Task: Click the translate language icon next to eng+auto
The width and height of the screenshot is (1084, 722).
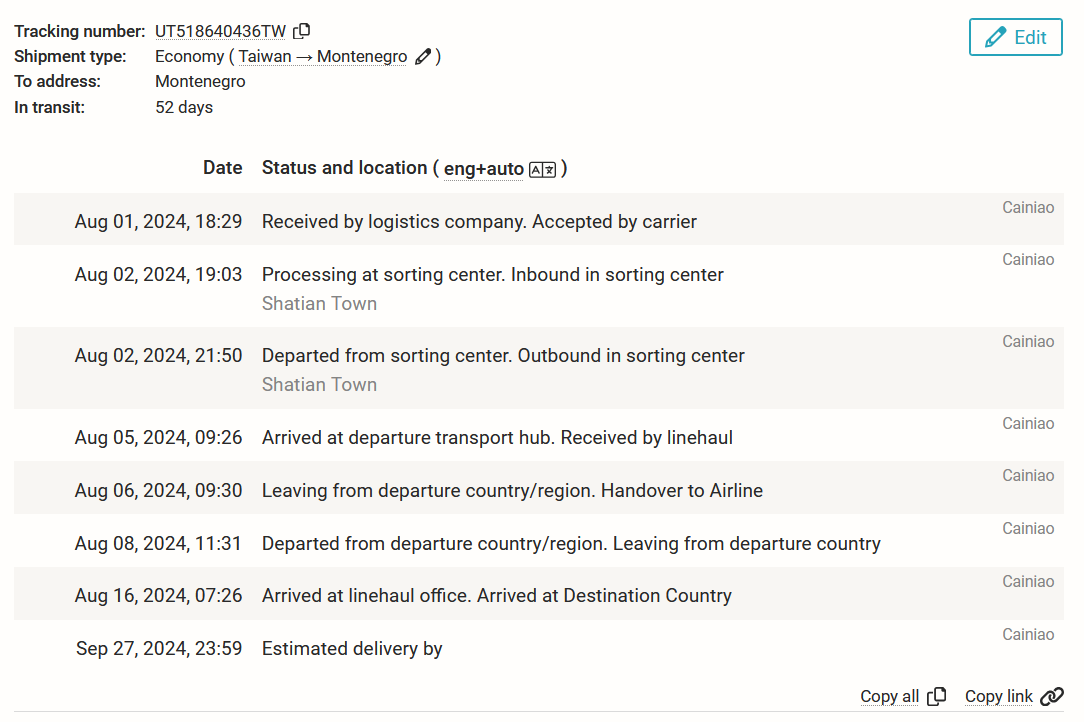Action: 542,169
